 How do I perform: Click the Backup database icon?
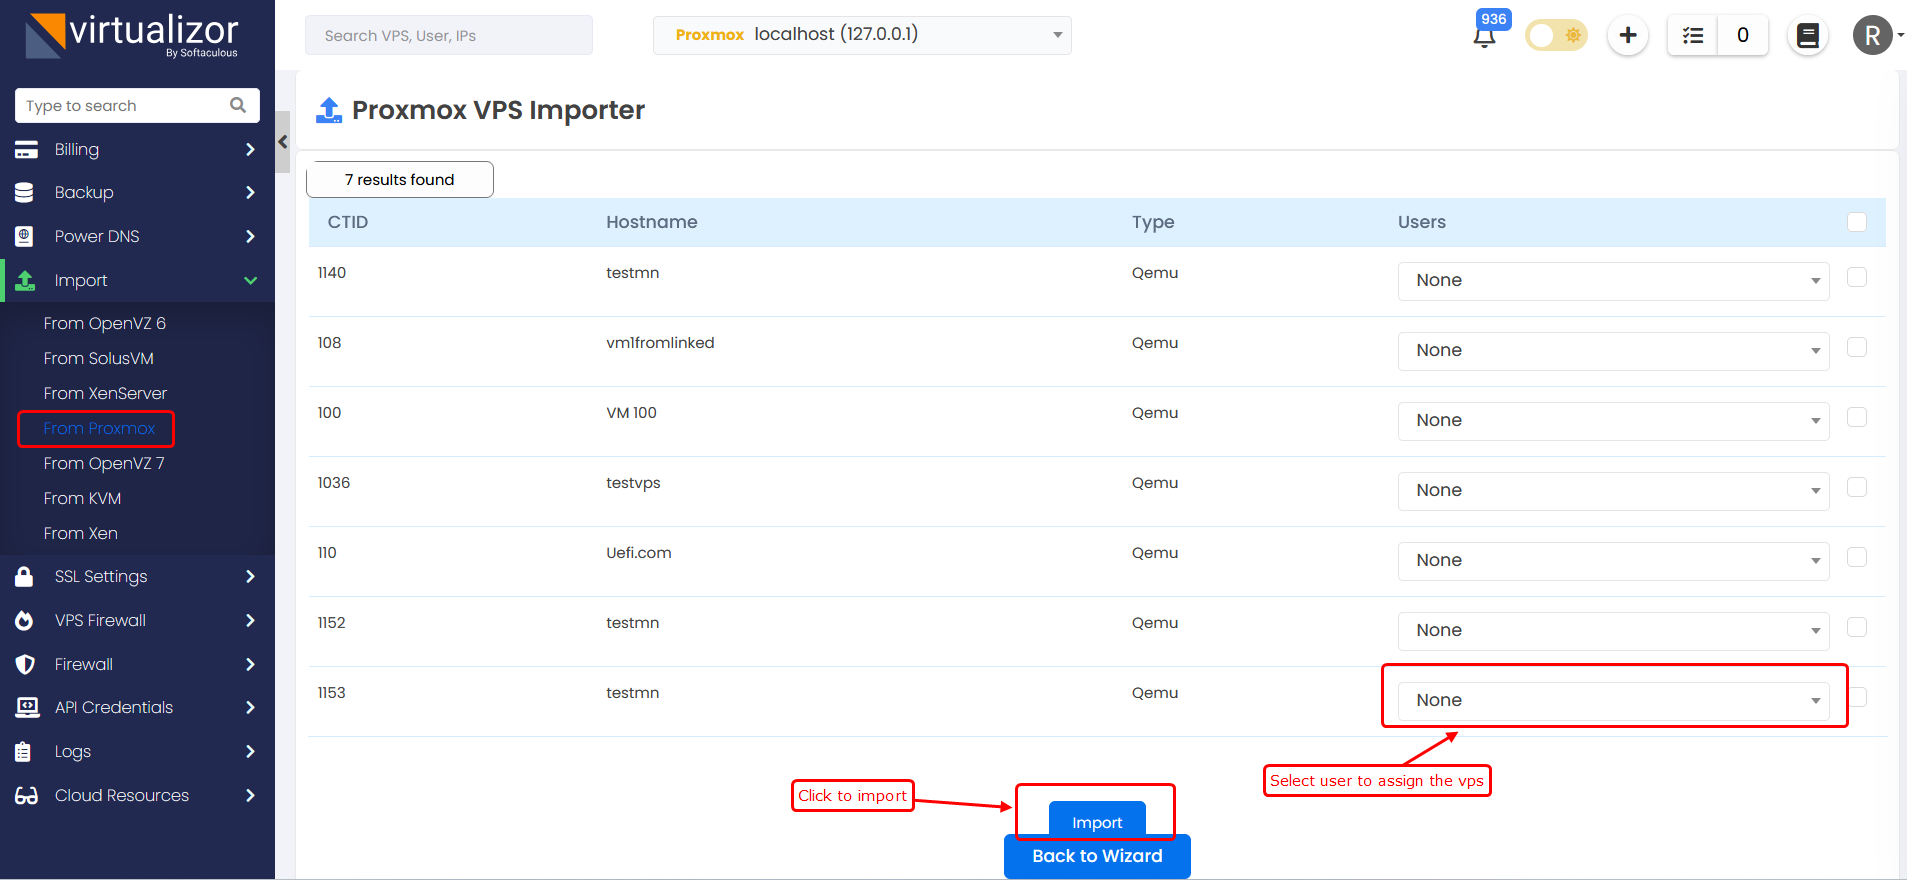pos(25,192)
